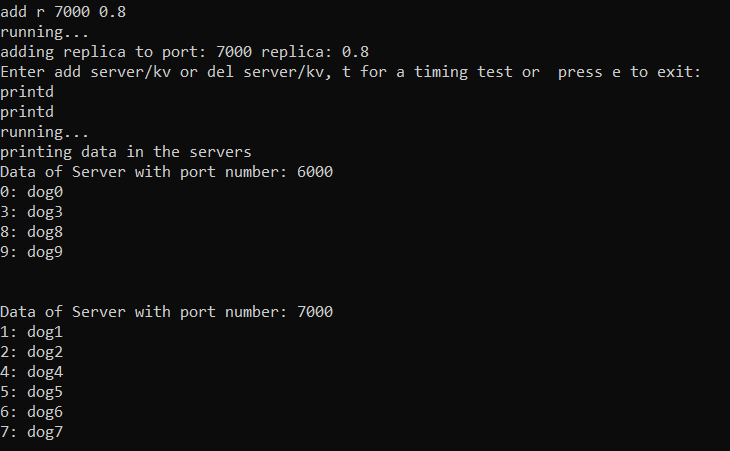
Task: Click the '0: dog0' entry
Action: (x=31, y=192)
